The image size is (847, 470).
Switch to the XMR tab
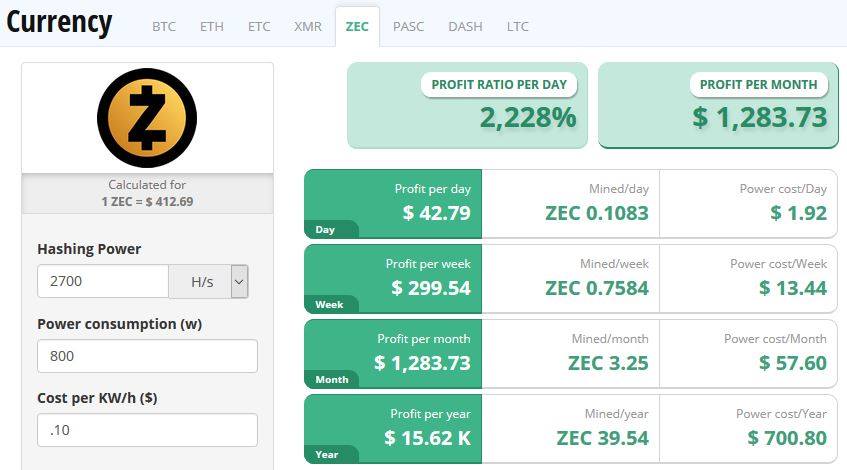coord(308,26)
